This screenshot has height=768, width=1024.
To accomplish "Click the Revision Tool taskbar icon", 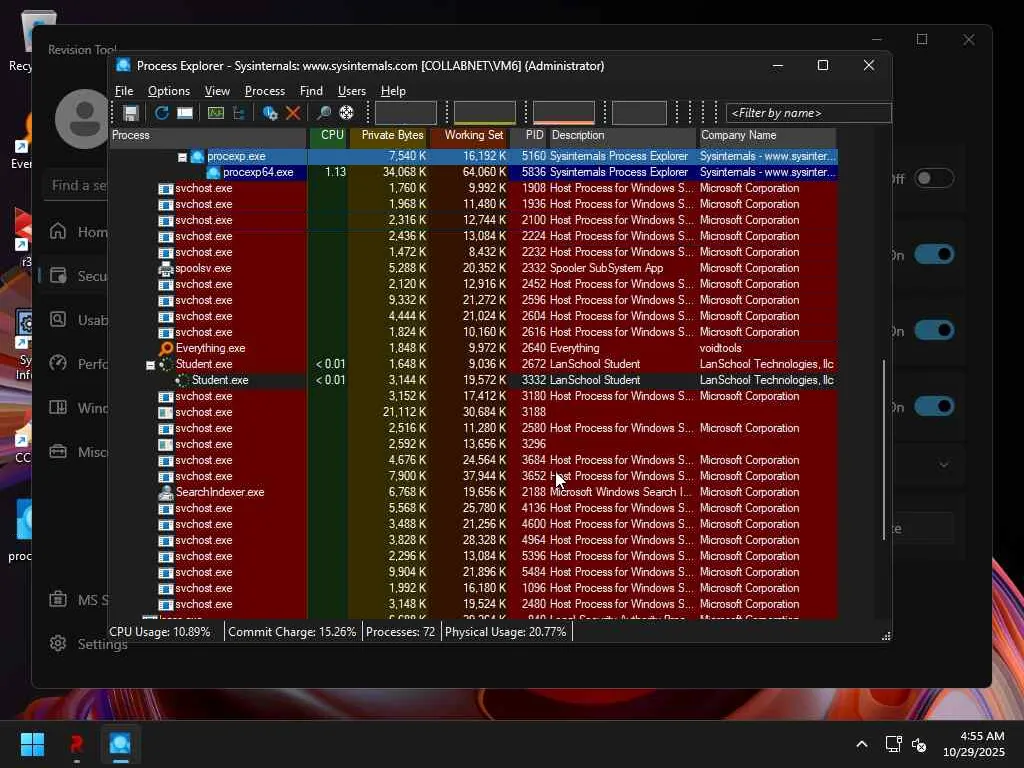I will pos(76,744).
